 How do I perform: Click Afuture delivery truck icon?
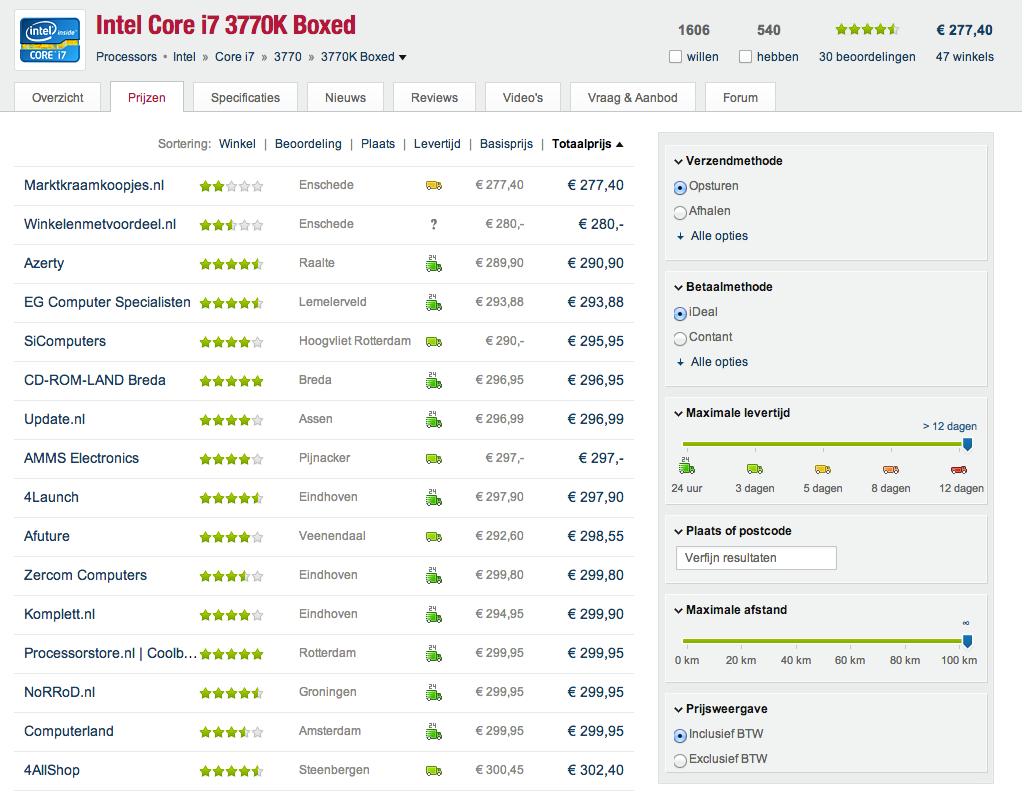click(x=433, y=537)
